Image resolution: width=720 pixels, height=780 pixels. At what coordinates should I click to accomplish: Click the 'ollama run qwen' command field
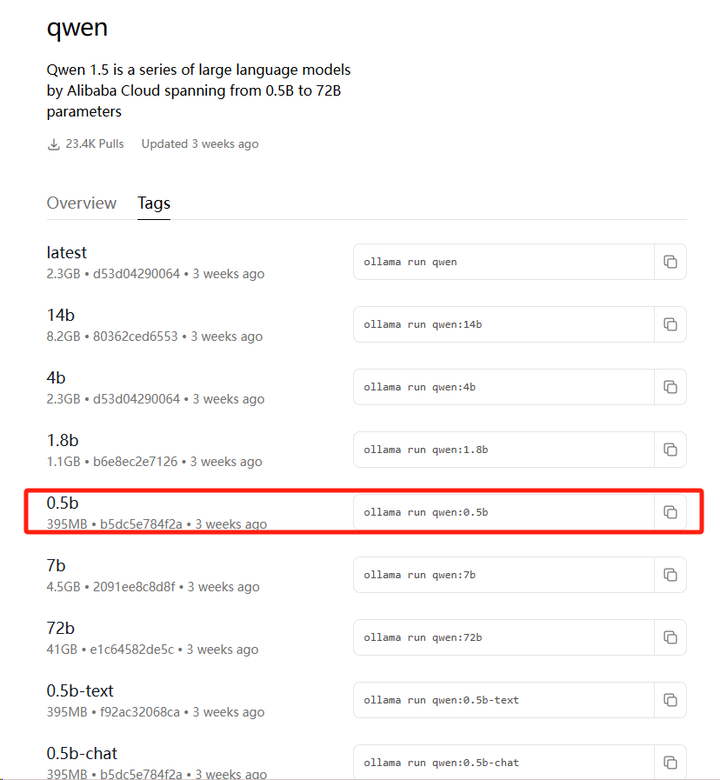coord(504,262)
